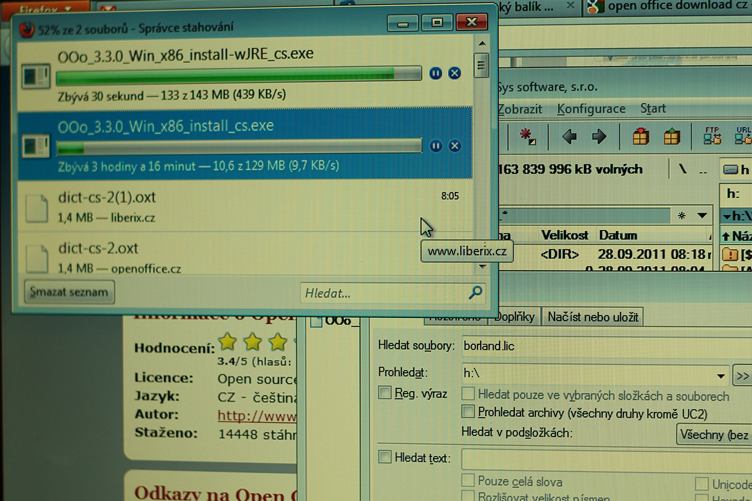The image size is (752, 501).
Task: Tick the checkbox next to OOo_ item
Action: click(x=316, y=321)
